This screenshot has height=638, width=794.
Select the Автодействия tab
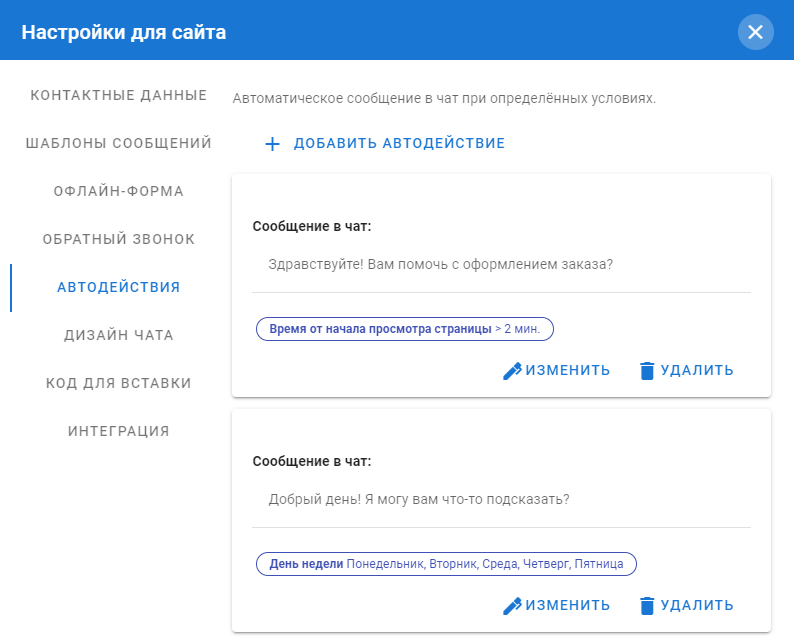click(119, 288)
